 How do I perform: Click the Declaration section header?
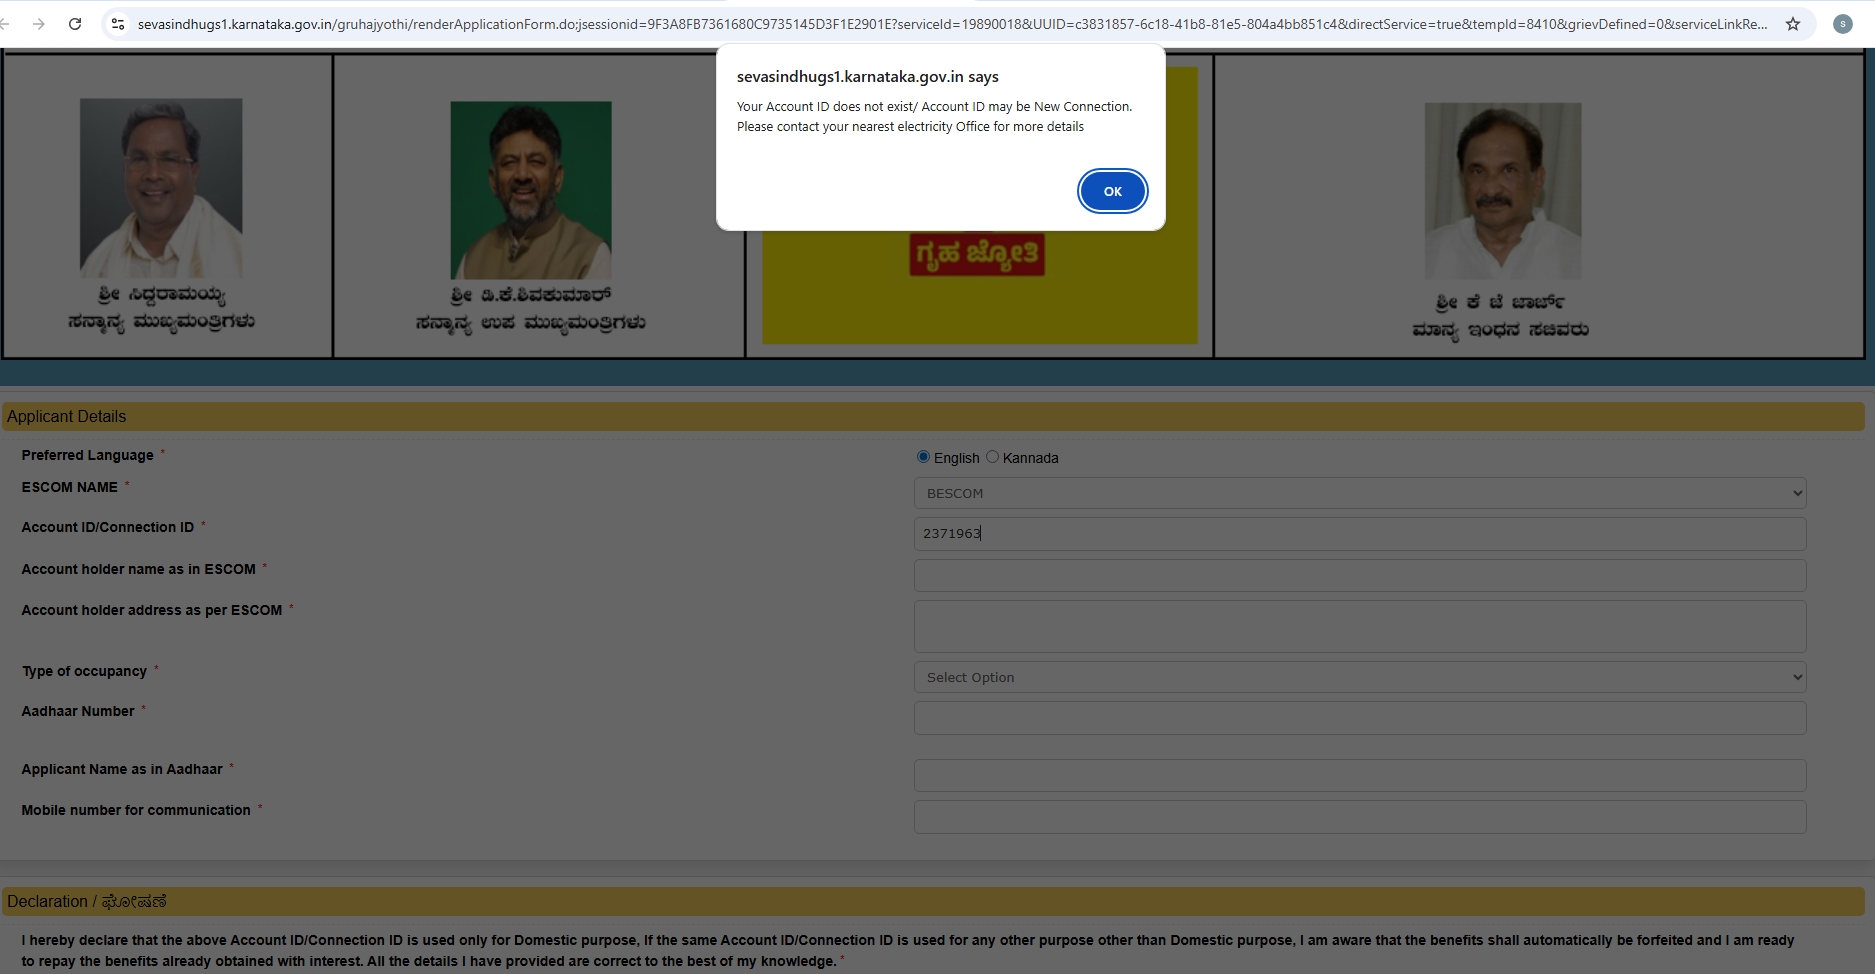pos(933,902)
